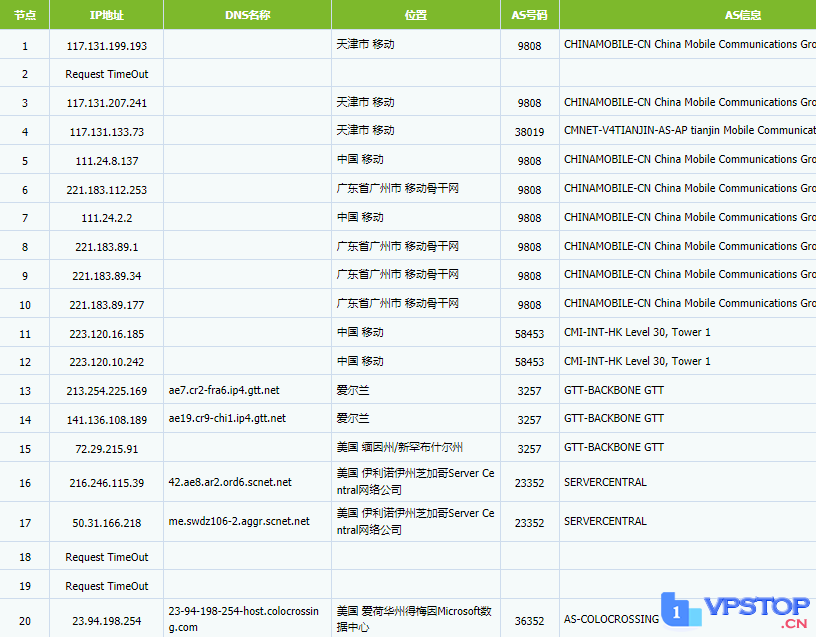
Task: Click AS number 23352 in node 16 row
Action: (x=529, y=483)
